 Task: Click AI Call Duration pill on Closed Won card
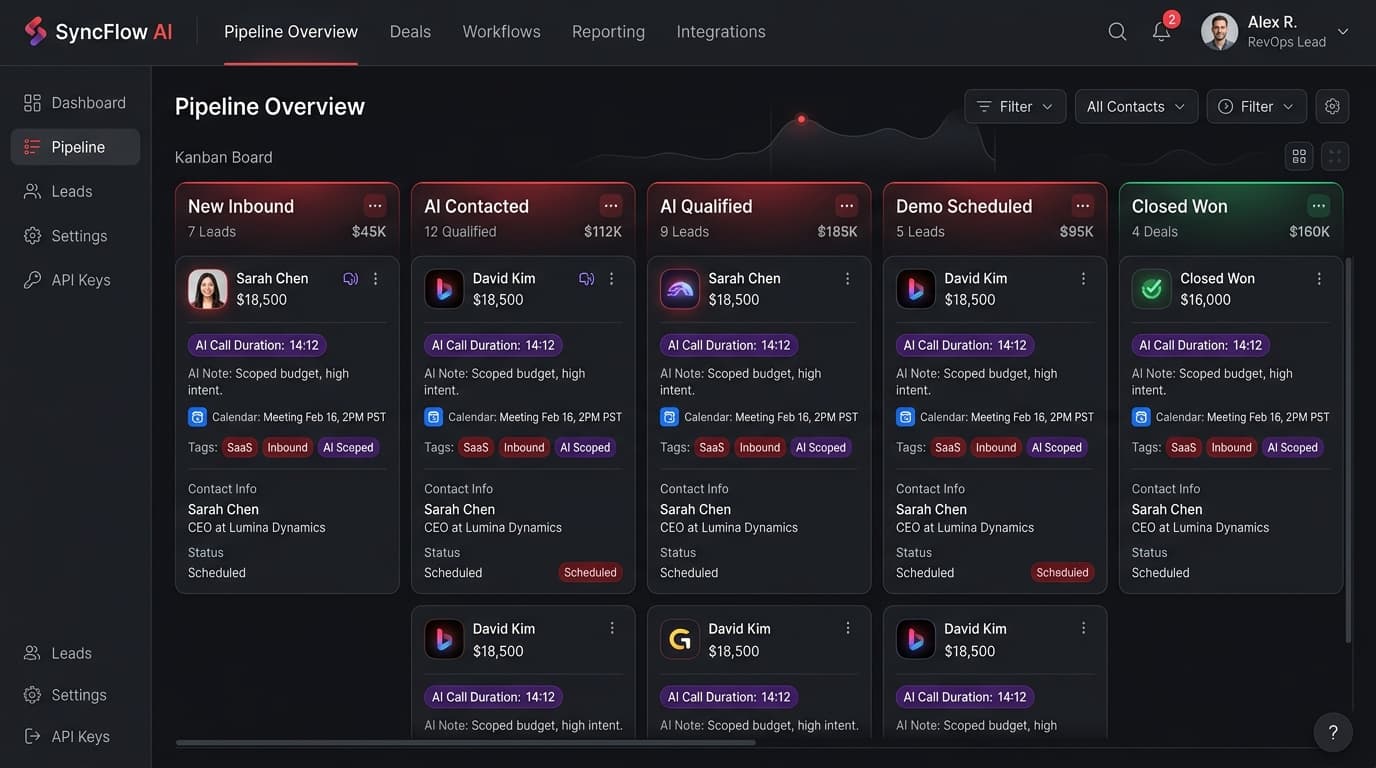click(1201, 345)
